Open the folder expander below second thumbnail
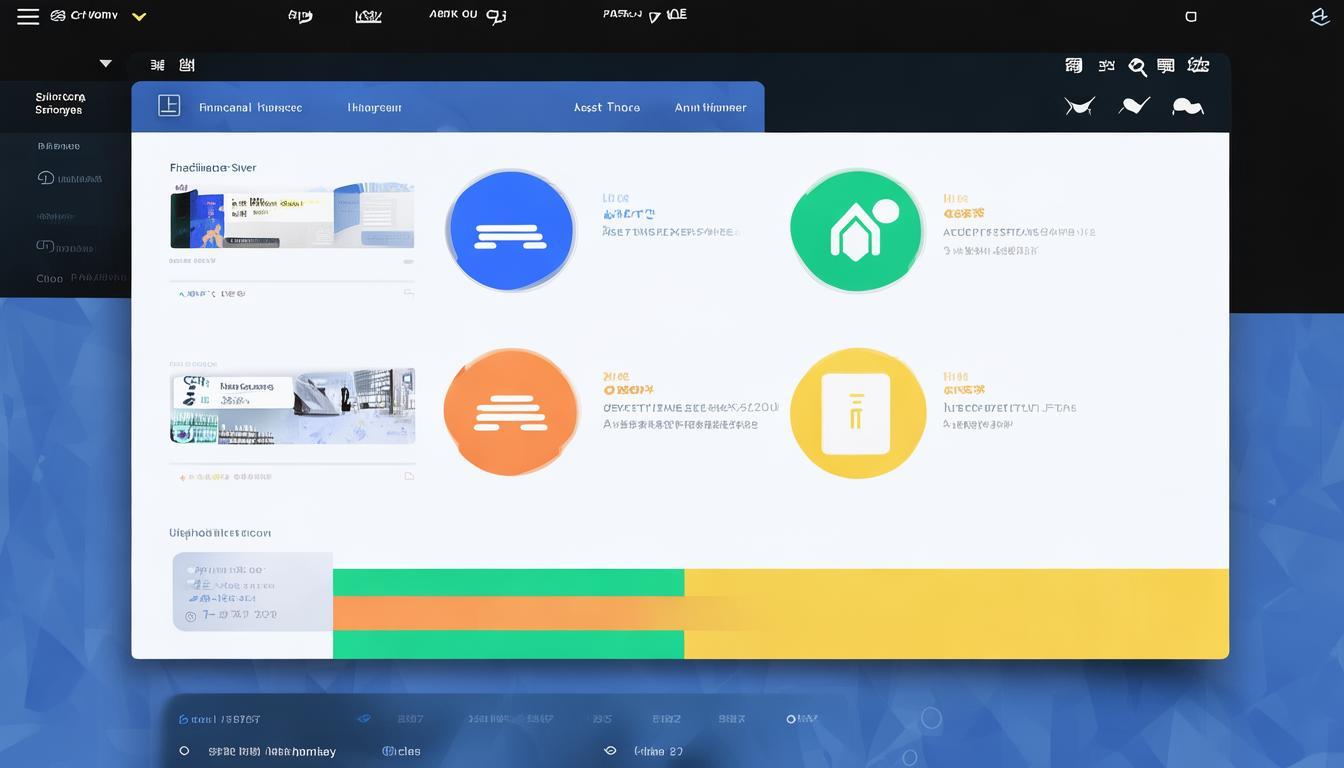Screen dimensions: 1344x768 [409, 477]
